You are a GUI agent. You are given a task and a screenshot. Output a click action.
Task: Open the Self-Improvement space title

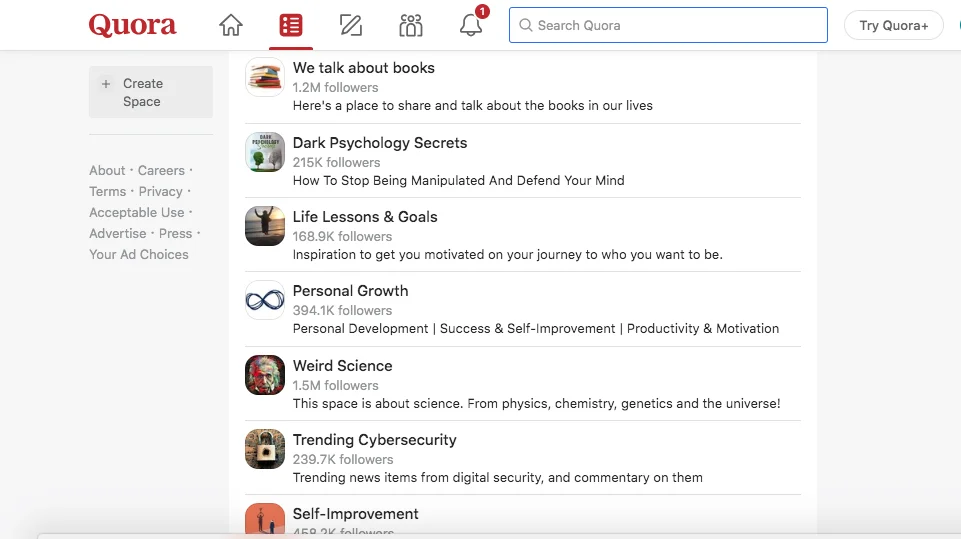[x=355, y=514]
